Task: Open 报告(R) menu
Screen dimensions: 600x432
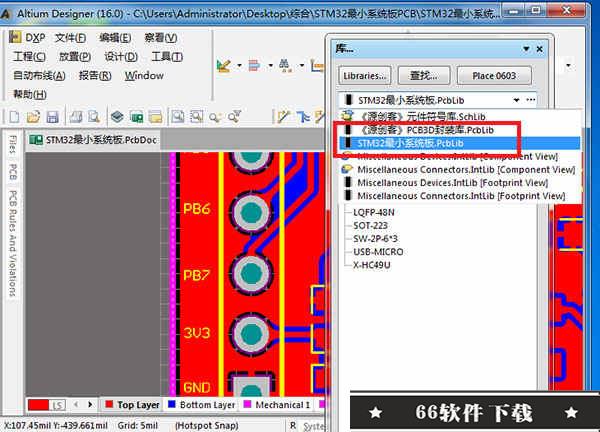Action: tap(95, 75)
